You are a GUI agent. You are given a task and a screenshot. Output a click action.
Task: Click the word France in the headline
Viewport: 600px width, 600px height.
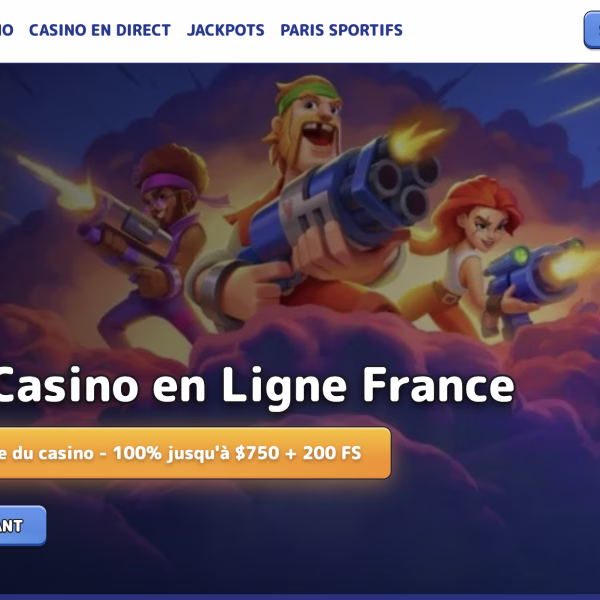(439, 385)
